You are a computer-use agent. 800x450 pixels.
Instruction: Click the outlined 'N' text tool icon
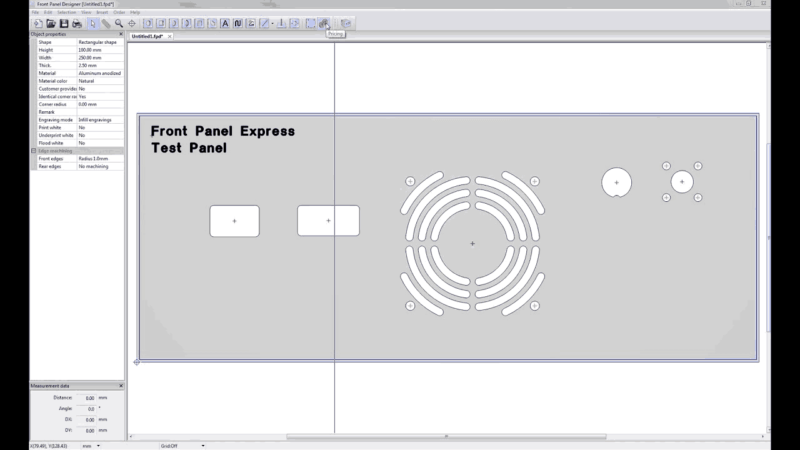[x=238, y=23]
